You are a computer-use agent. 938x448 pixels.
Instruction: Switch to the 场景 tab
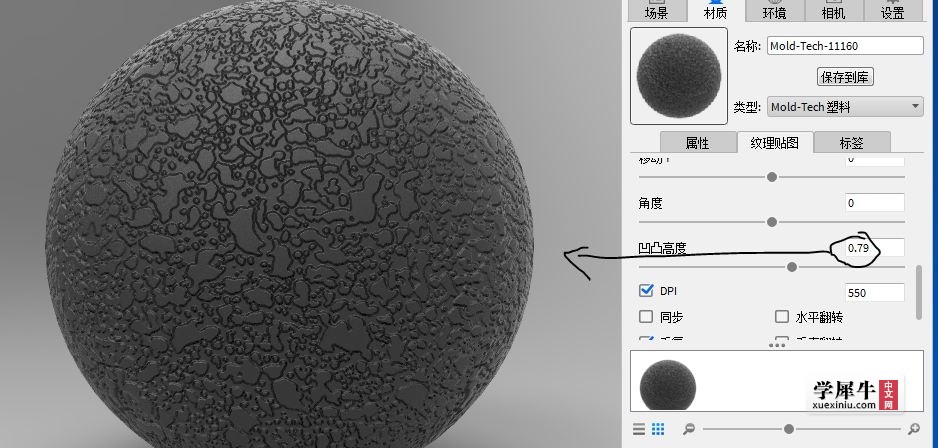pos(656,11)
